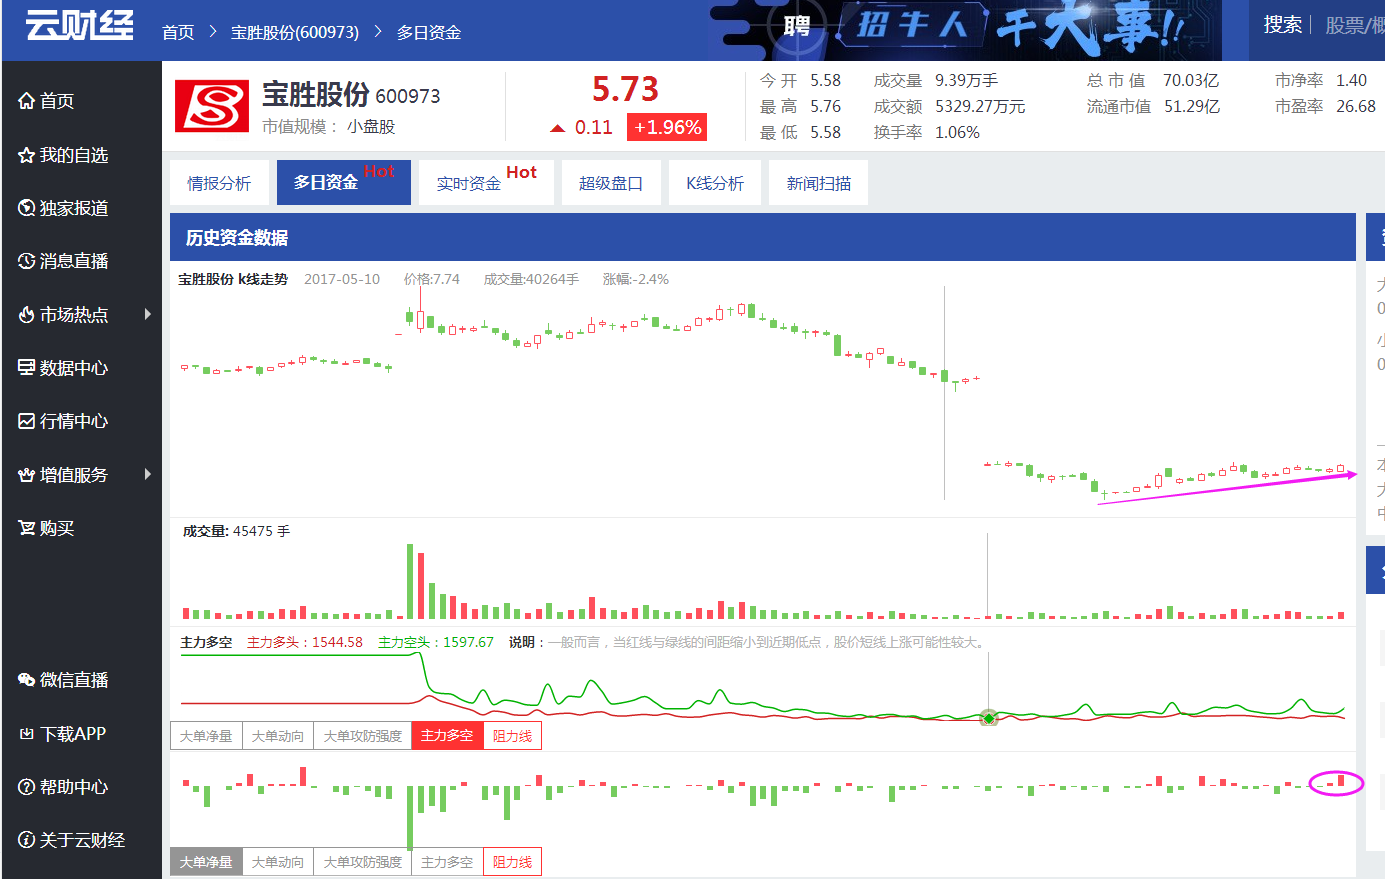Viewport: 1385px width, 879px height.
Task: Click the 搜索 button in header
Action: pos(1282,25)
